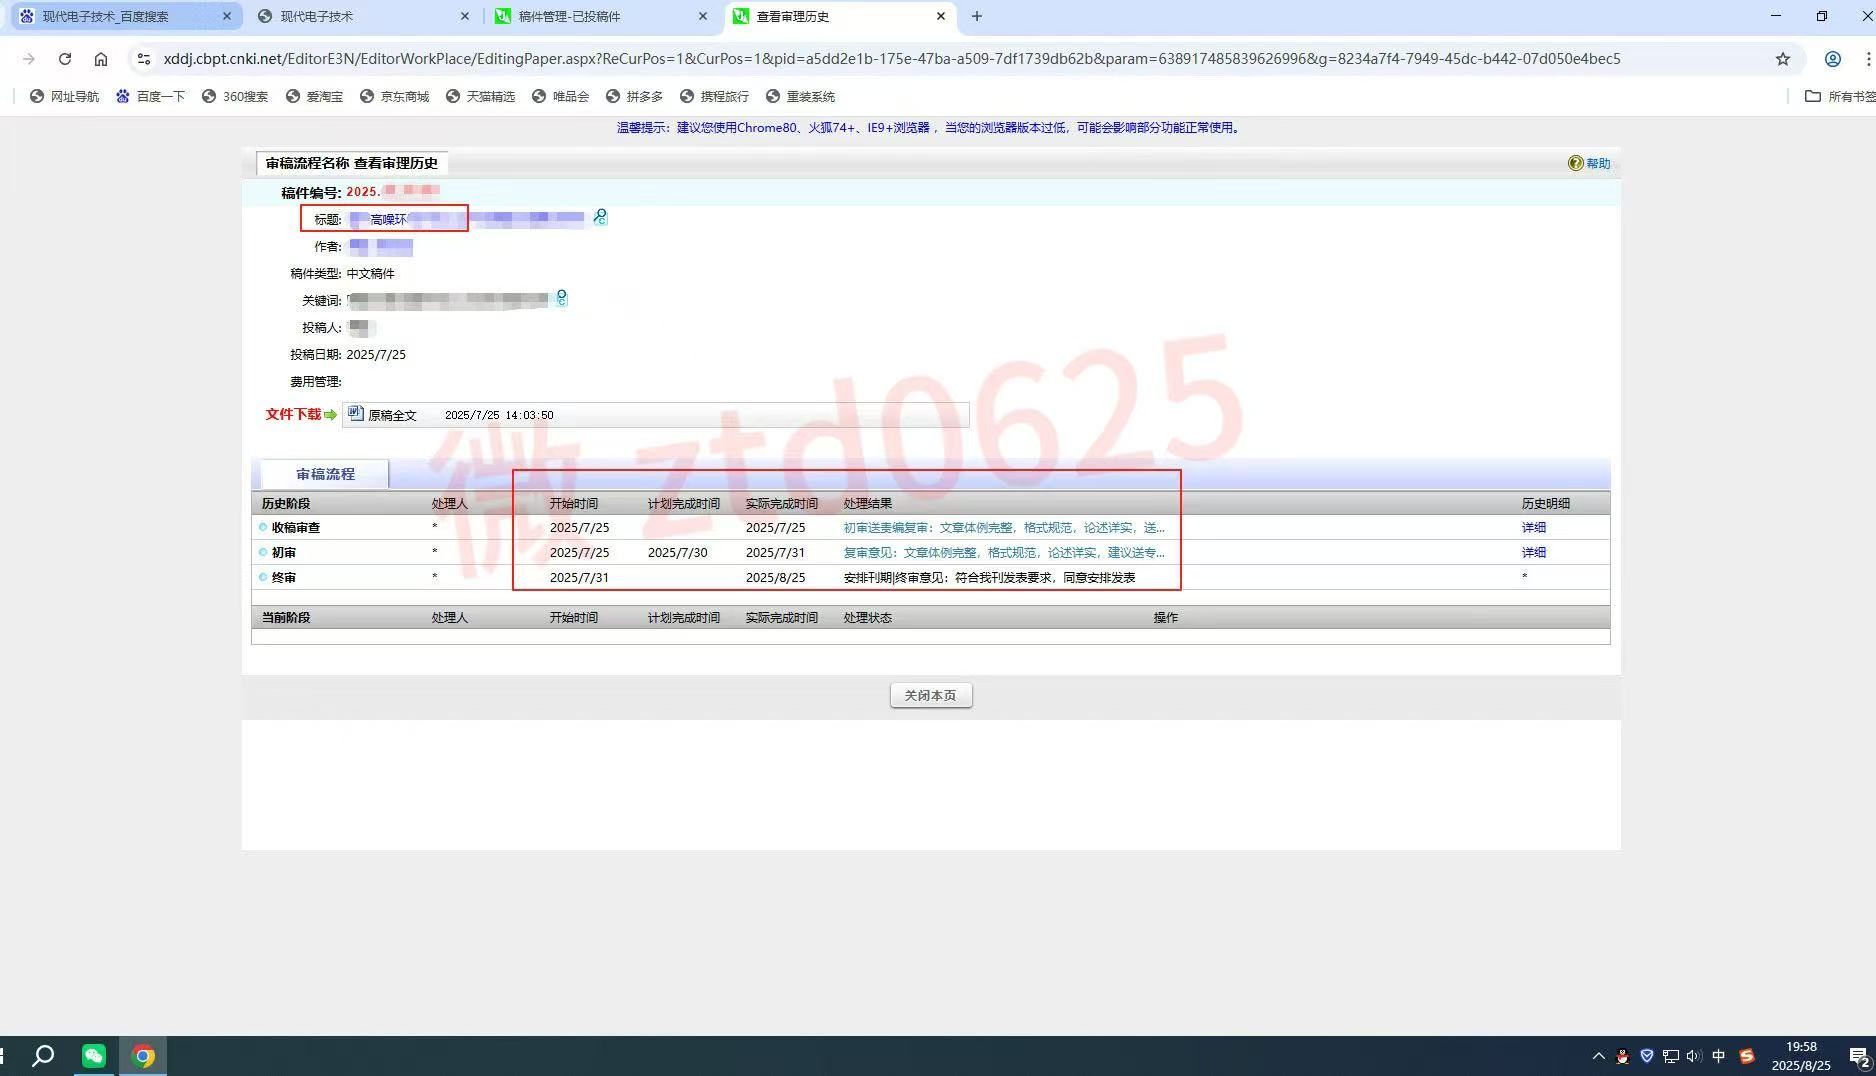Open the browser profile account icon
Screen dimensions: 1876x1076
pos(1832,59)
